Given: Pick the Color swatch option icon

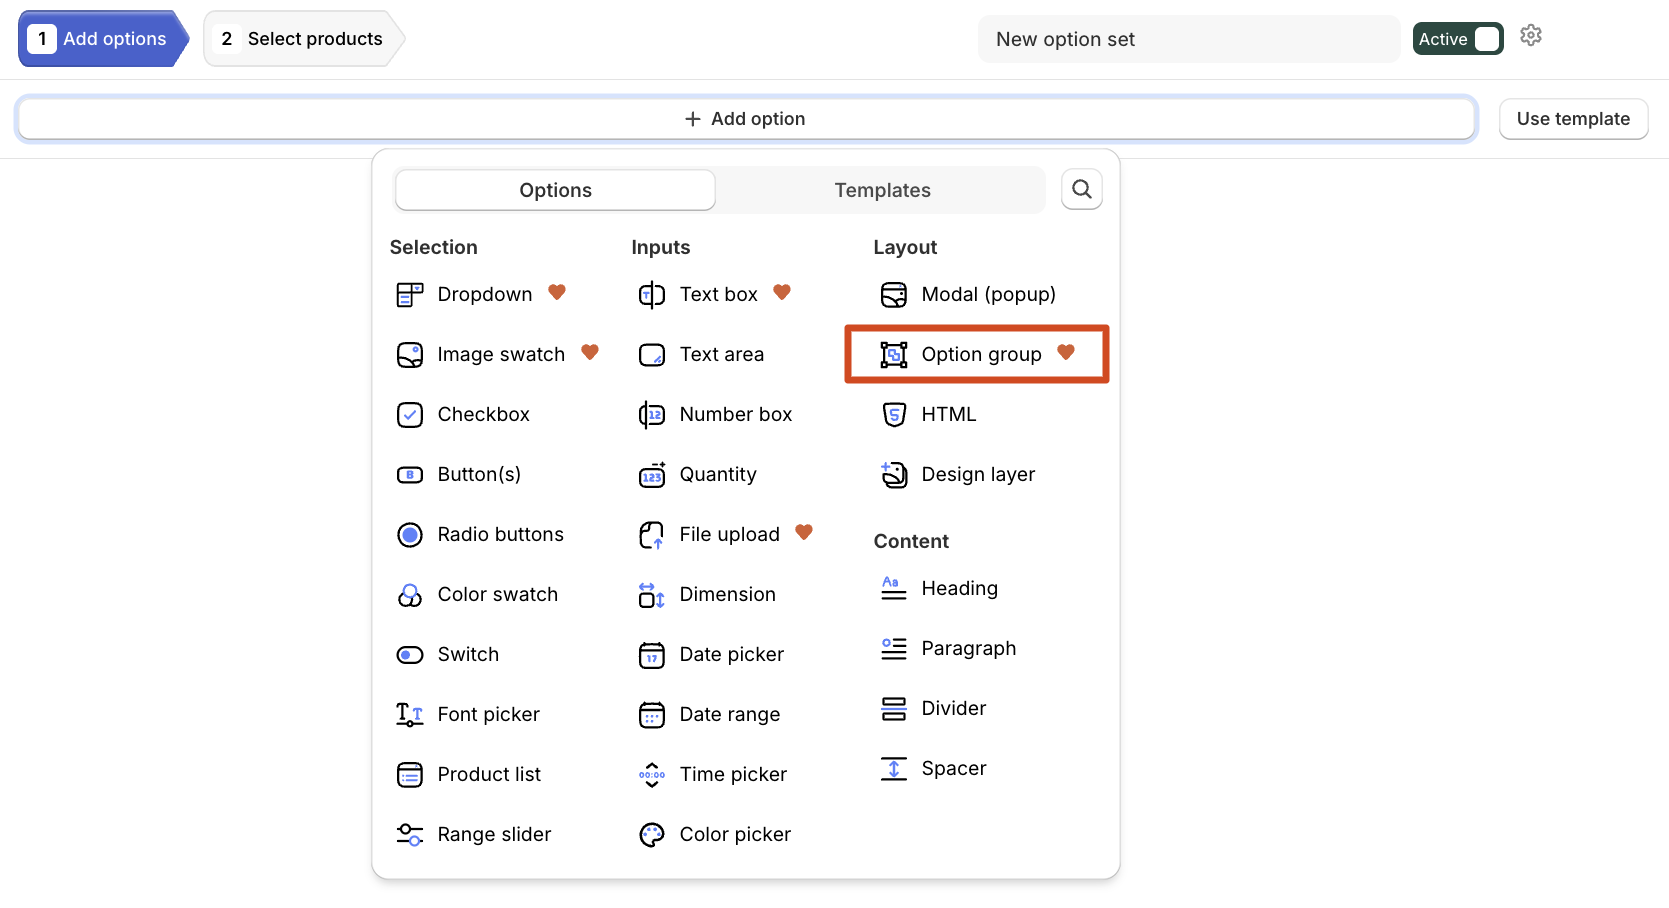Looking at the screenshot, I should click(410, 594).
